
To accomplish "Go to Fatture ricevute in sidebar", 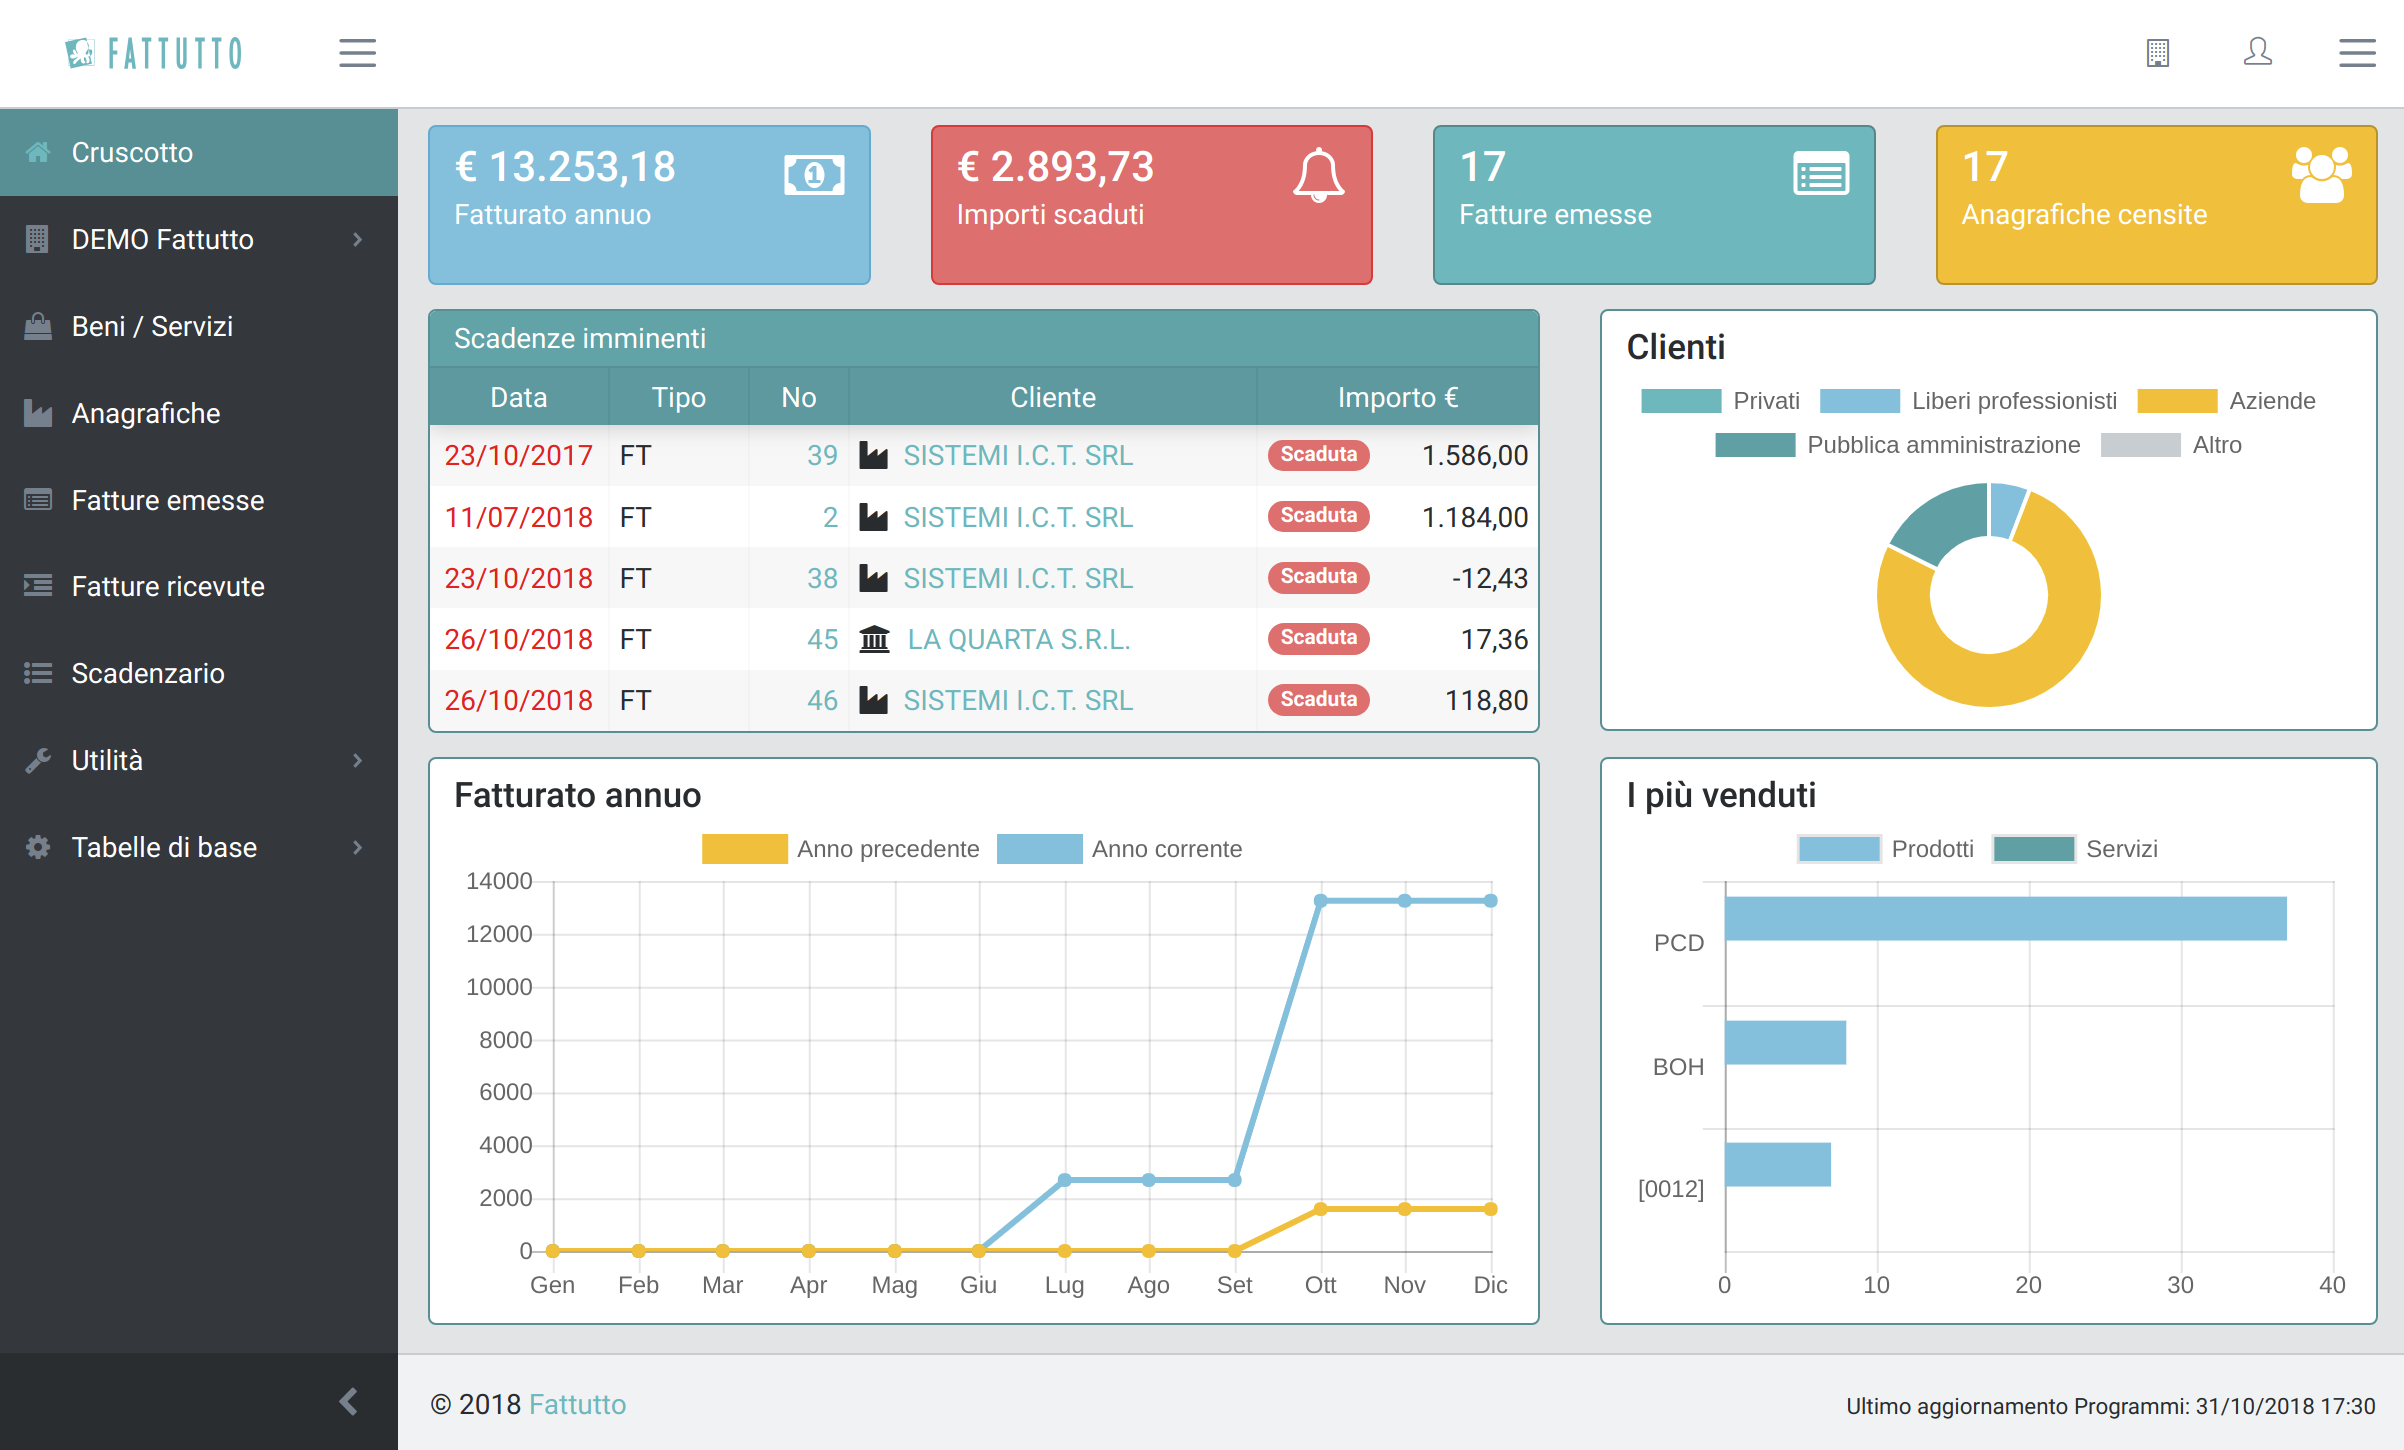I will click(x=168, y=587).
